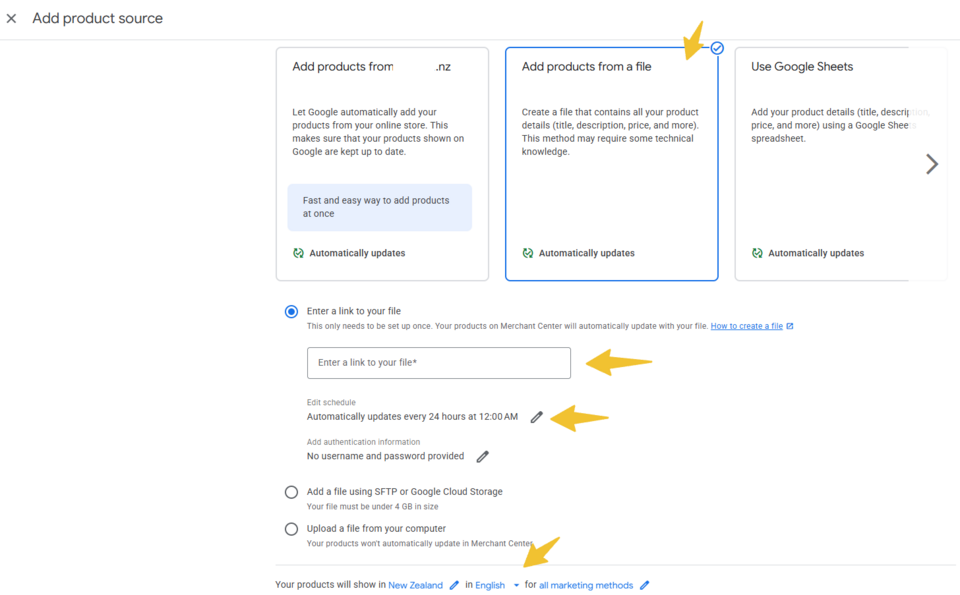
Task: Edit authentication username and password pencil
Action: (483, 457)
